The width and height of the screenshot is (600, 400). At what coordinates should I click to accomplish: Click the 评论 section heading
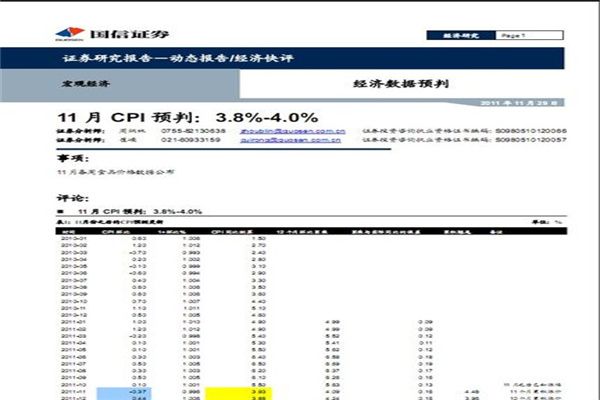coord(72,197)
